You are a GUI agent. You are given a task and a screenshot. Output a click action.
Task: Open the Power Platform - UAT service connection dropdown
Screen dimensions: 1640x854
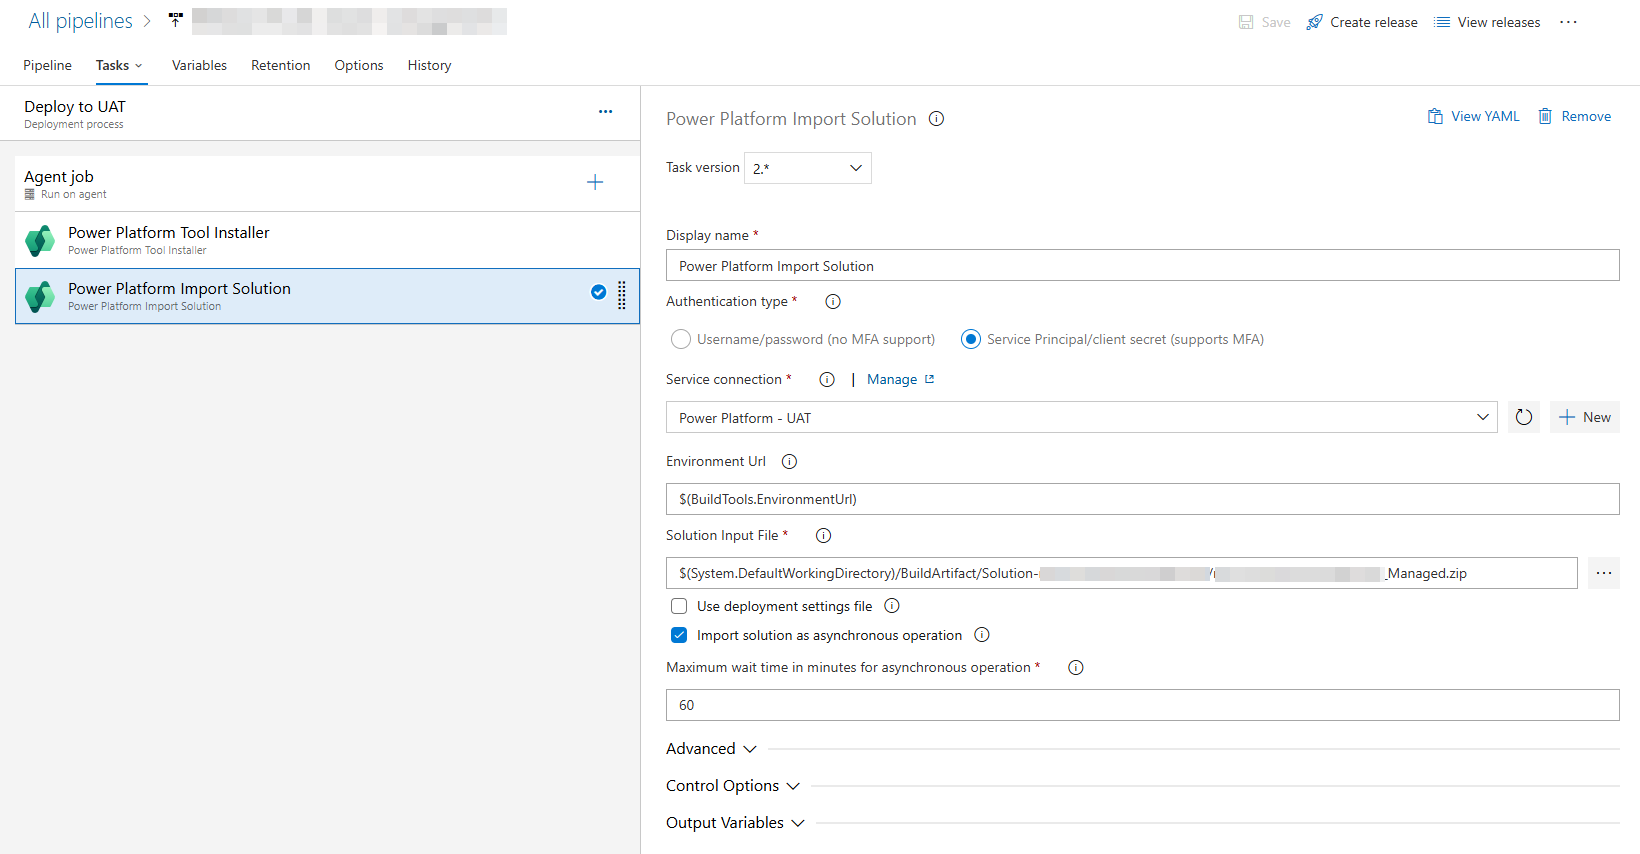pyautogui.click(x=1081, y=417)
